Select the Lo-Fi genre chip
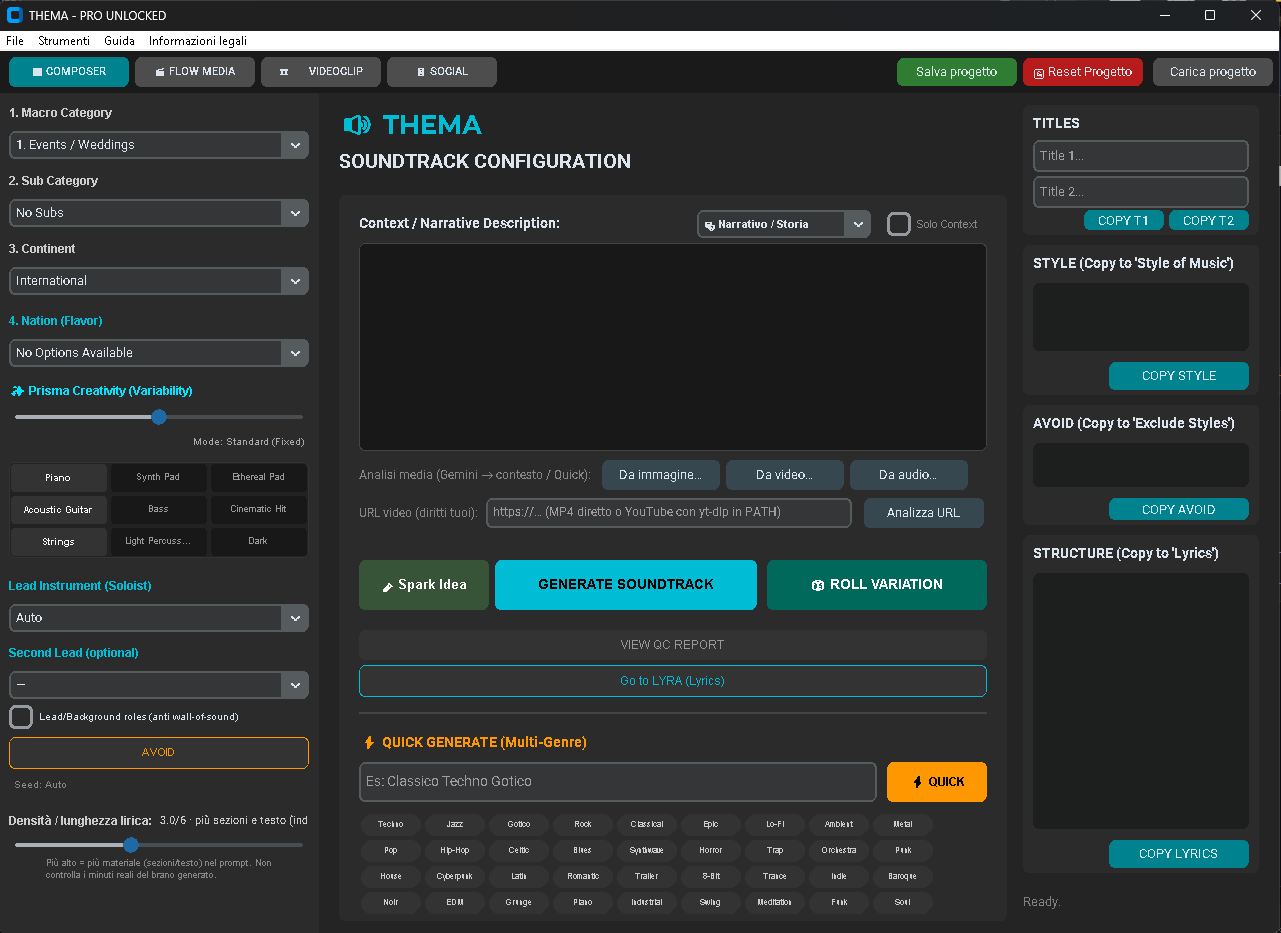The height and width of the screenshot is (933, 1281). click(x=775, y=825)
